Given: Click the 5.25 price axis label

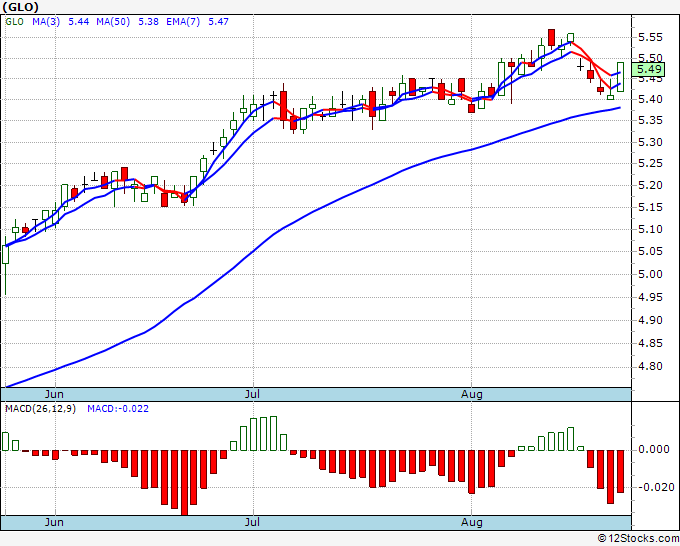Looking at the screenshot, I should [x=651, y=163].
